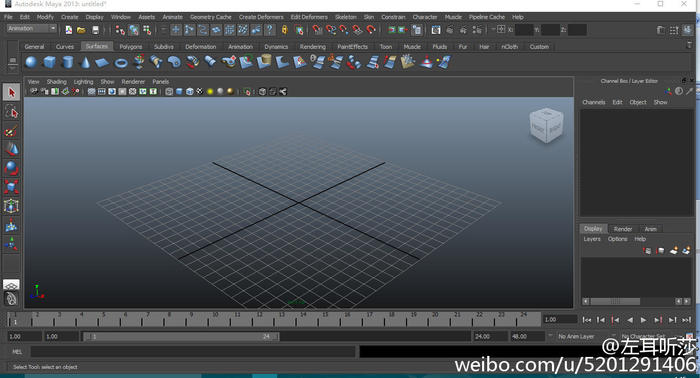
Task: Click the single perspective view layout icon
Action: pos(11,284)
